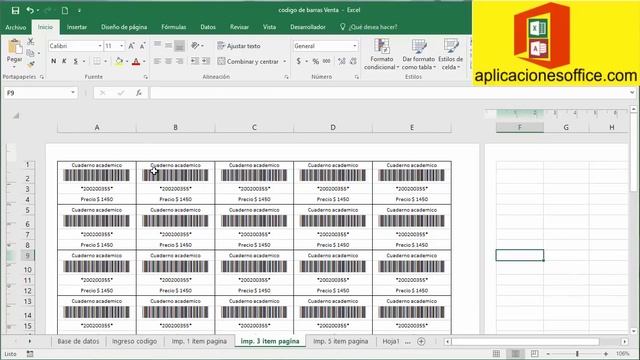Click the formula bar input
Image resolution: width=640 pixels, height=360 pixels.
388,93
